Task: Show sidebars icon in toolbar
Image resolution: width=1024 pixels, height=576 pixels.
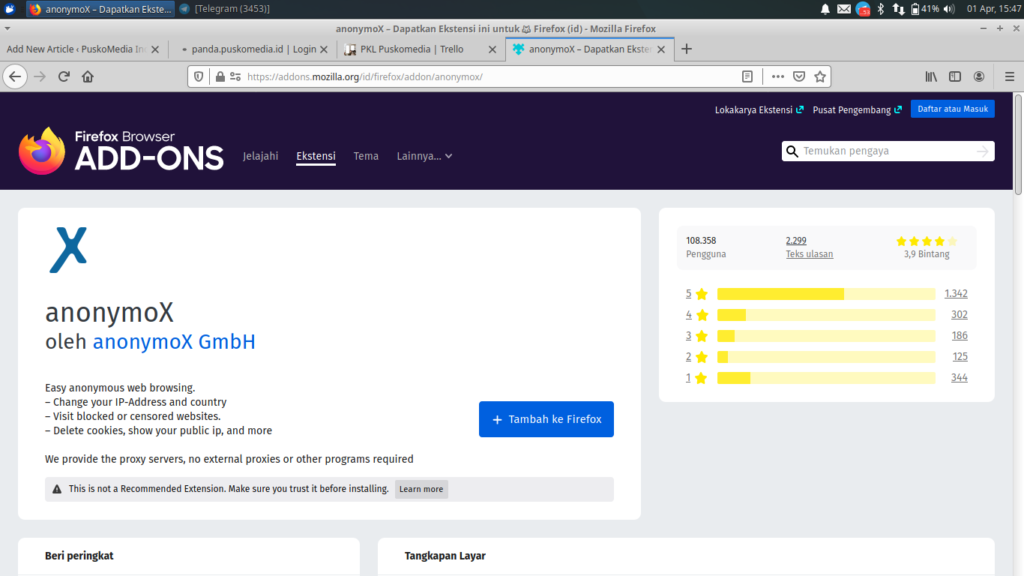Action: (x=955, y=76)
